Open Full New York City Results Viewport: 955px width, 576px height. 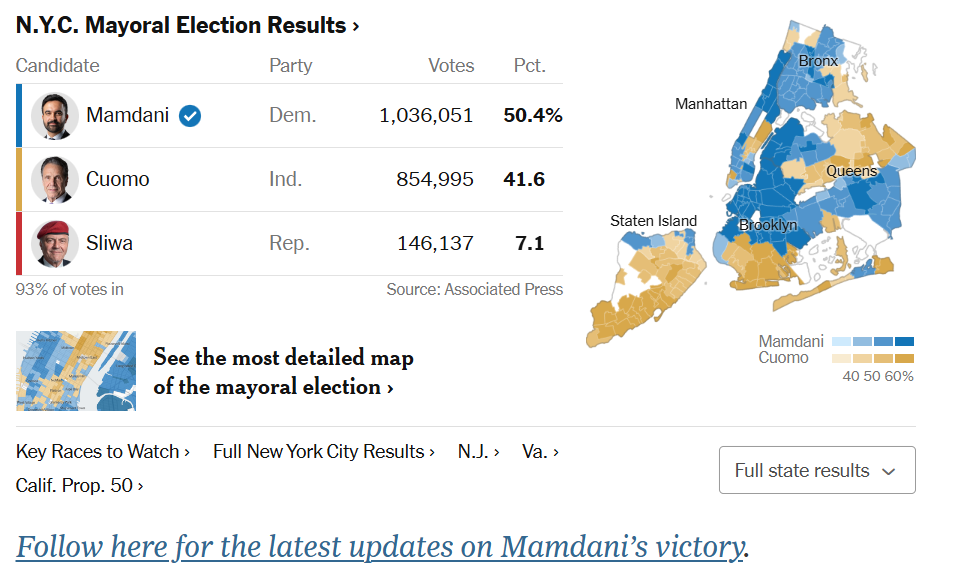tap(323, 452)
